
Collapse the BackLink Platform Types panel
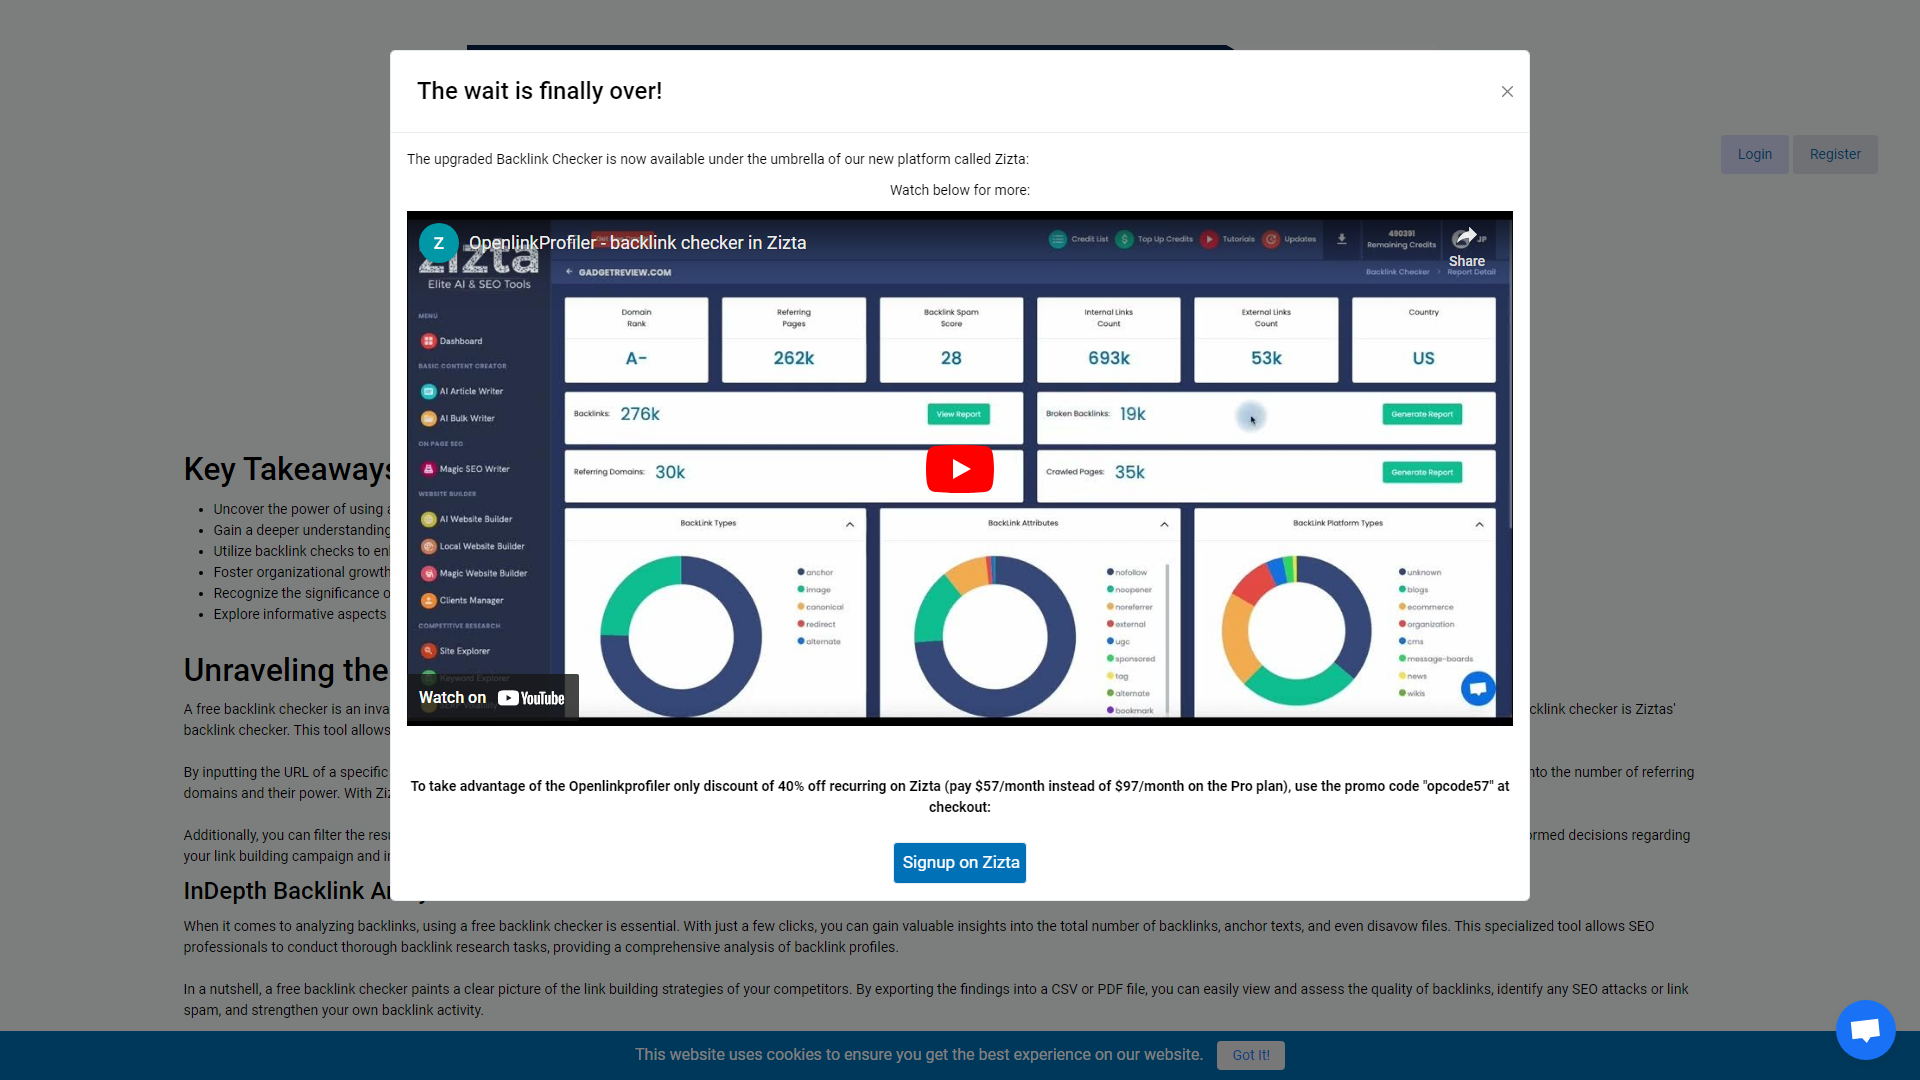(x=1479, y=523)
